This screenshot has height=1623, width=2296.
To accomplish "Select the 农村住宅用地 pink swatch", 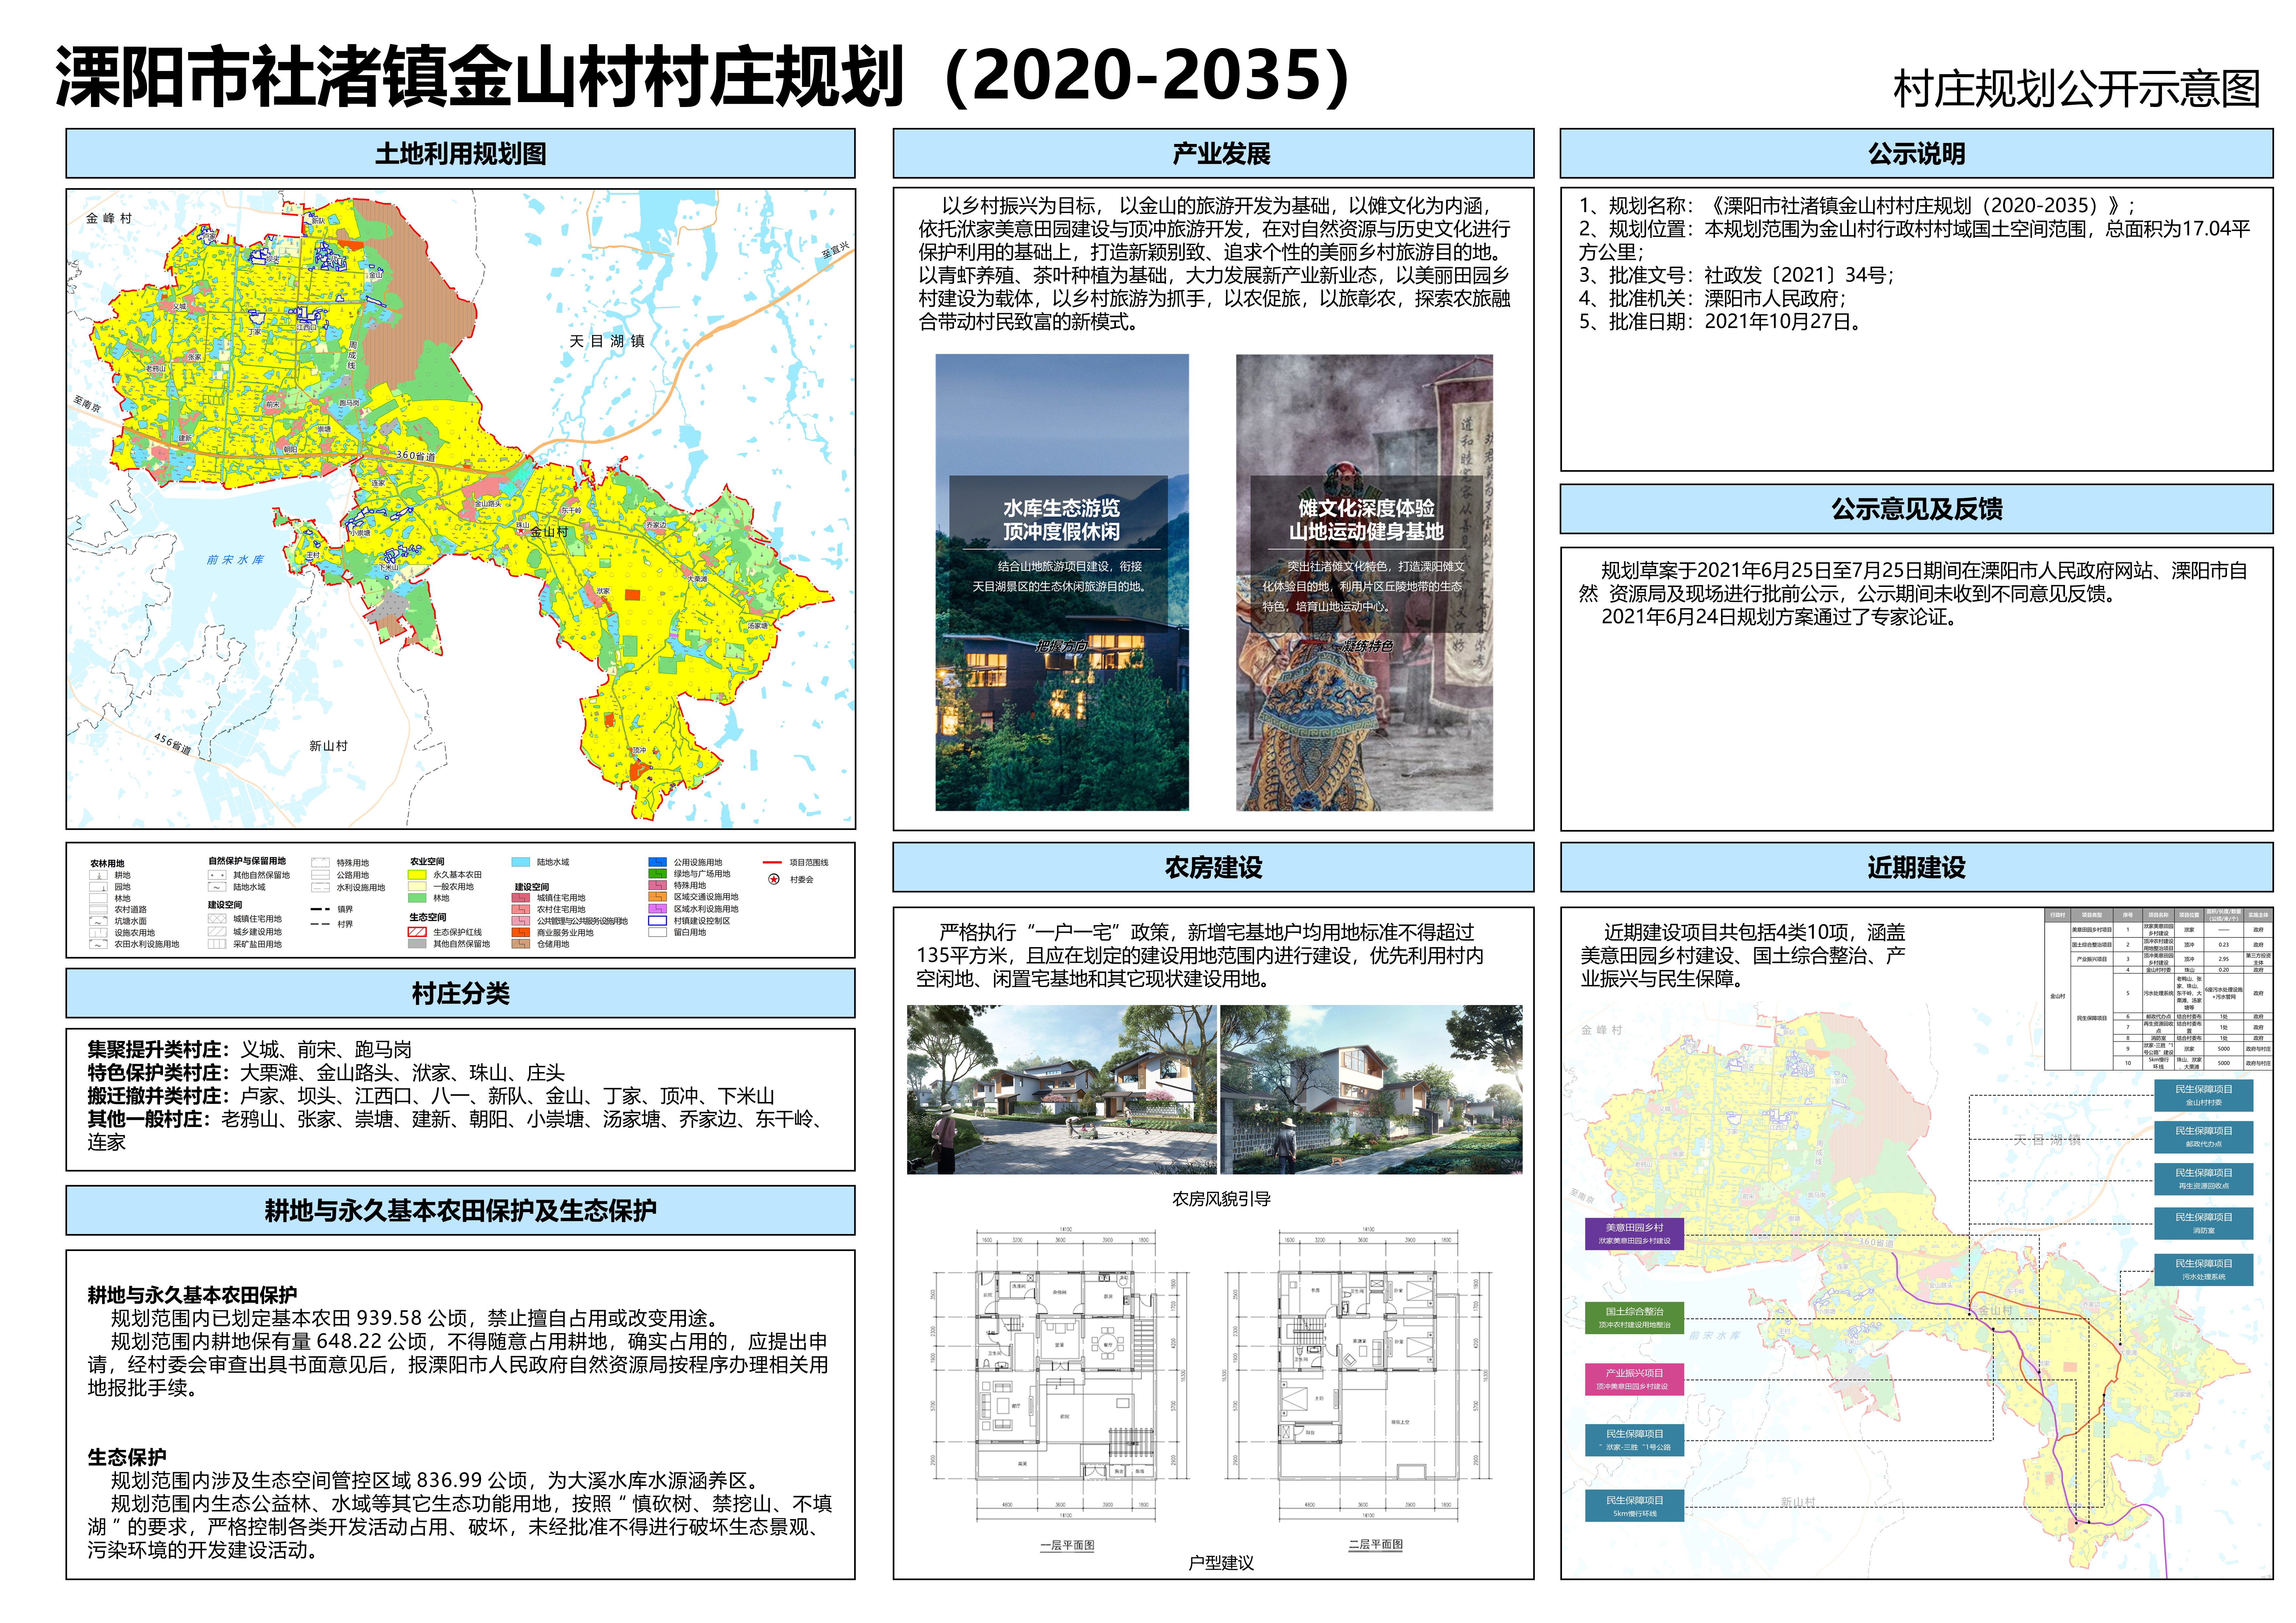I will [x=521, y=909].
